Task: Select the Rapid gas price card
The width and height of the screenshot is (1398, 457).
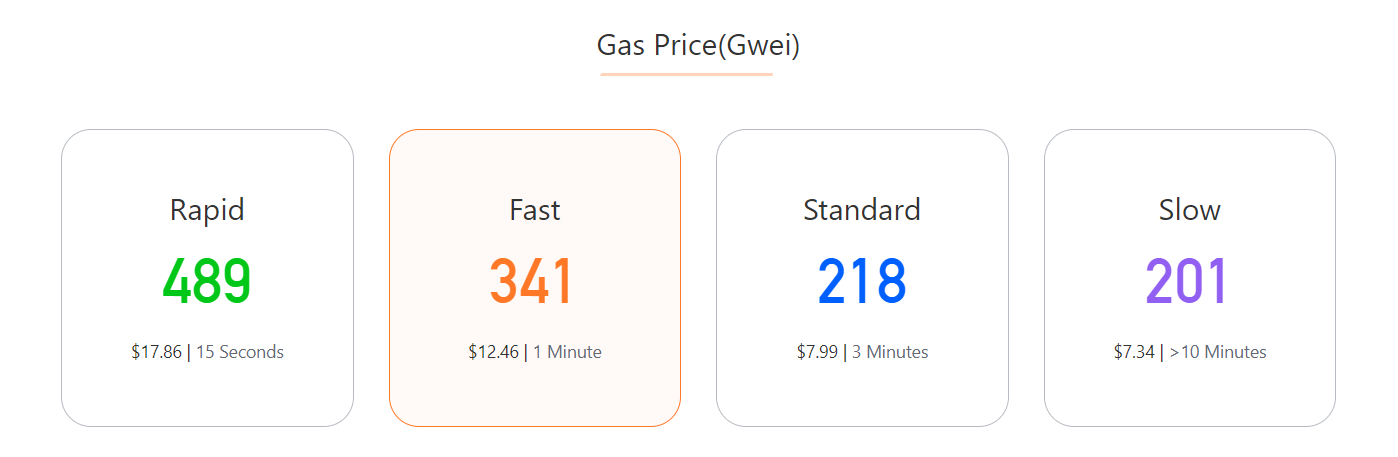Action: (207, 278)
